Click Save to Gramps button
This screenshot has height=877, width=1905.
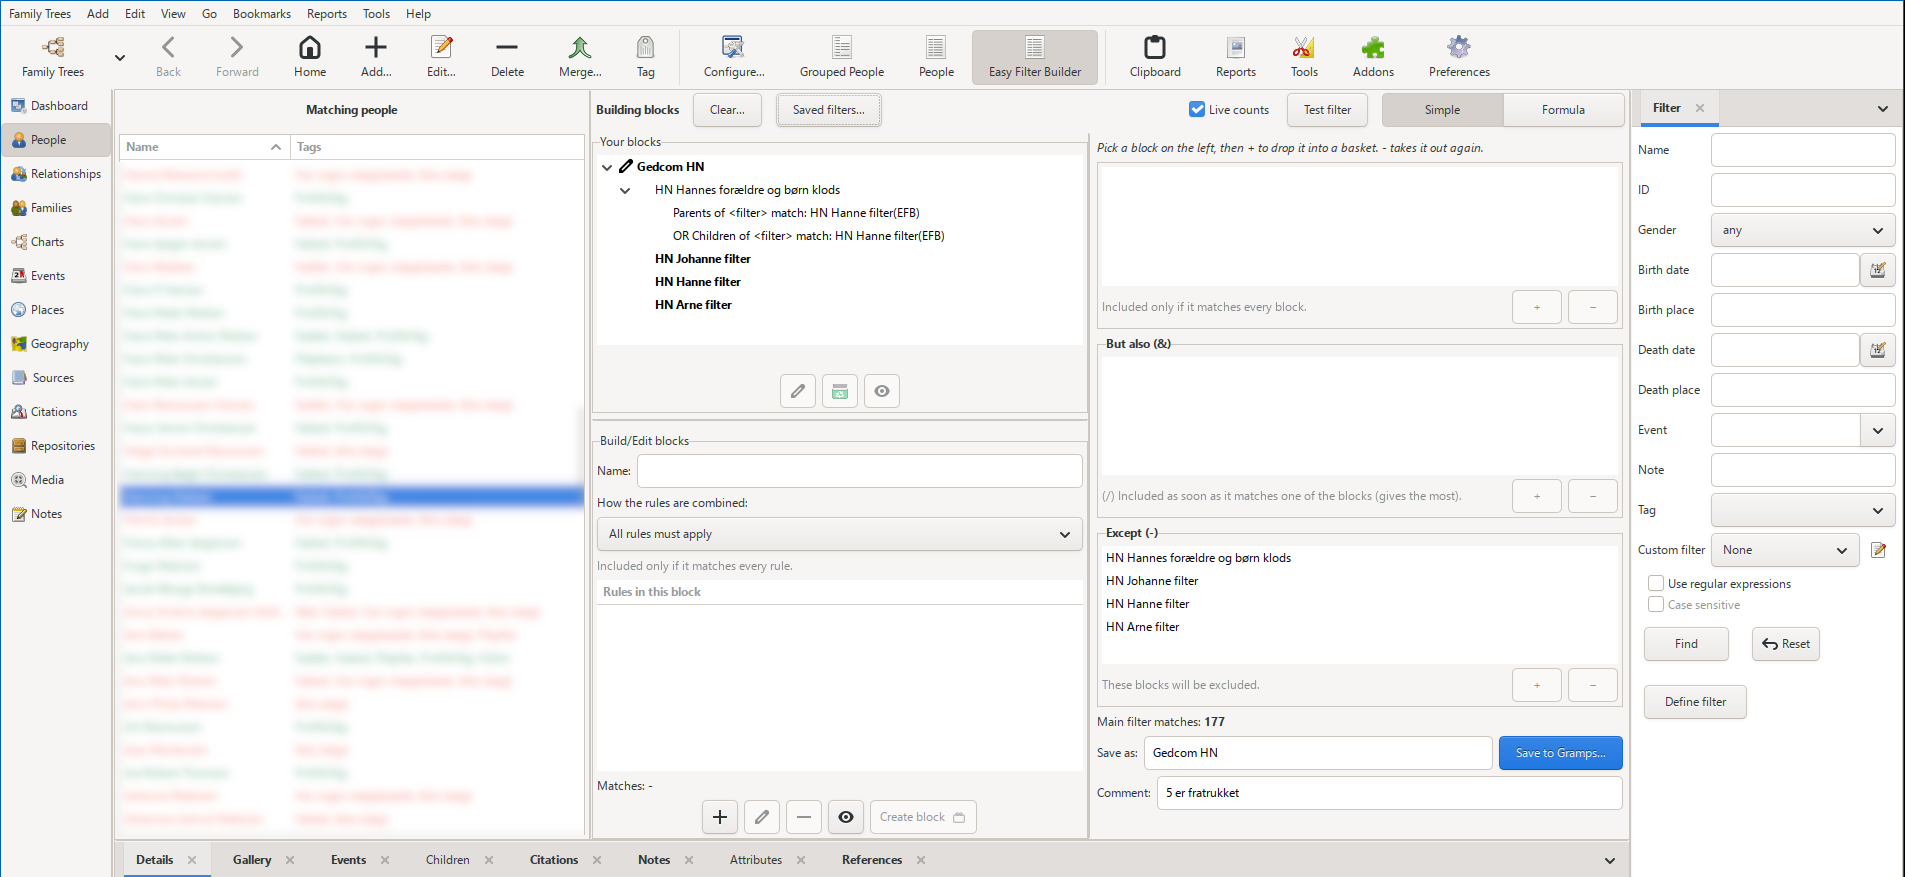pyautogui.click(x=1560, y=753)
